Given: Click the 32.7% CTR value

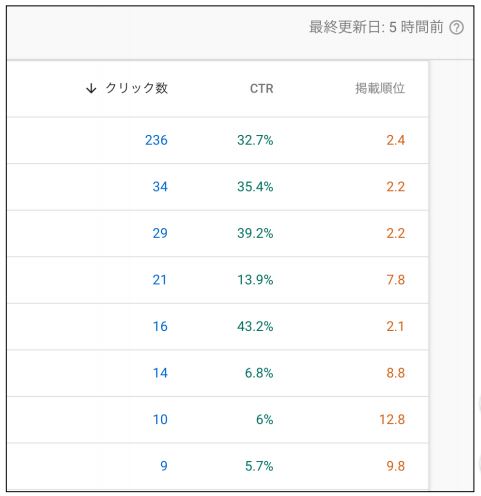Looking at the screenshot, I should coord(255,140).
